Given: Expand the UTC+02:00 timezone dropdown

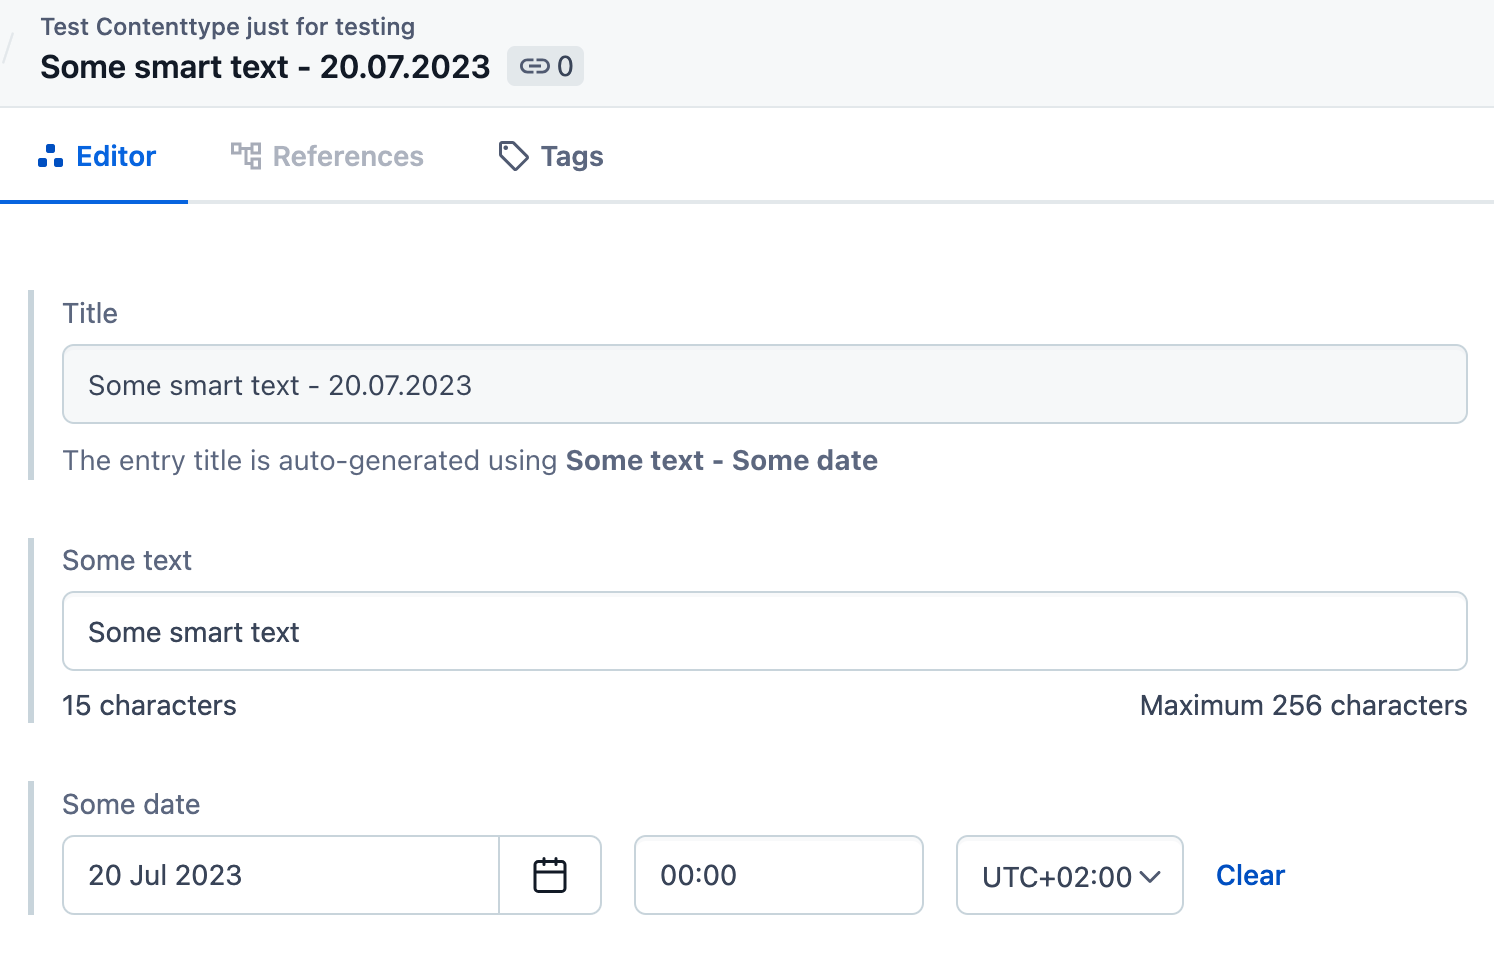Looking at the screenshot, I should coord(1069,876).
